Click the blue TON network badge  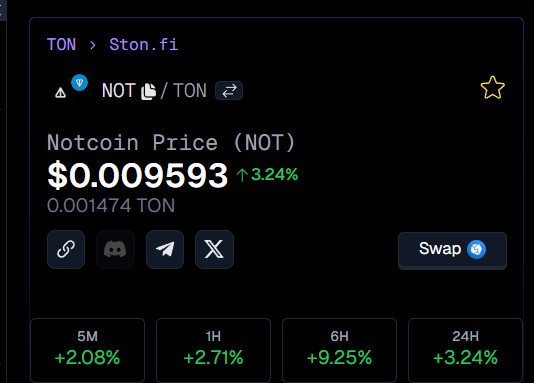[x=79, y=83]
